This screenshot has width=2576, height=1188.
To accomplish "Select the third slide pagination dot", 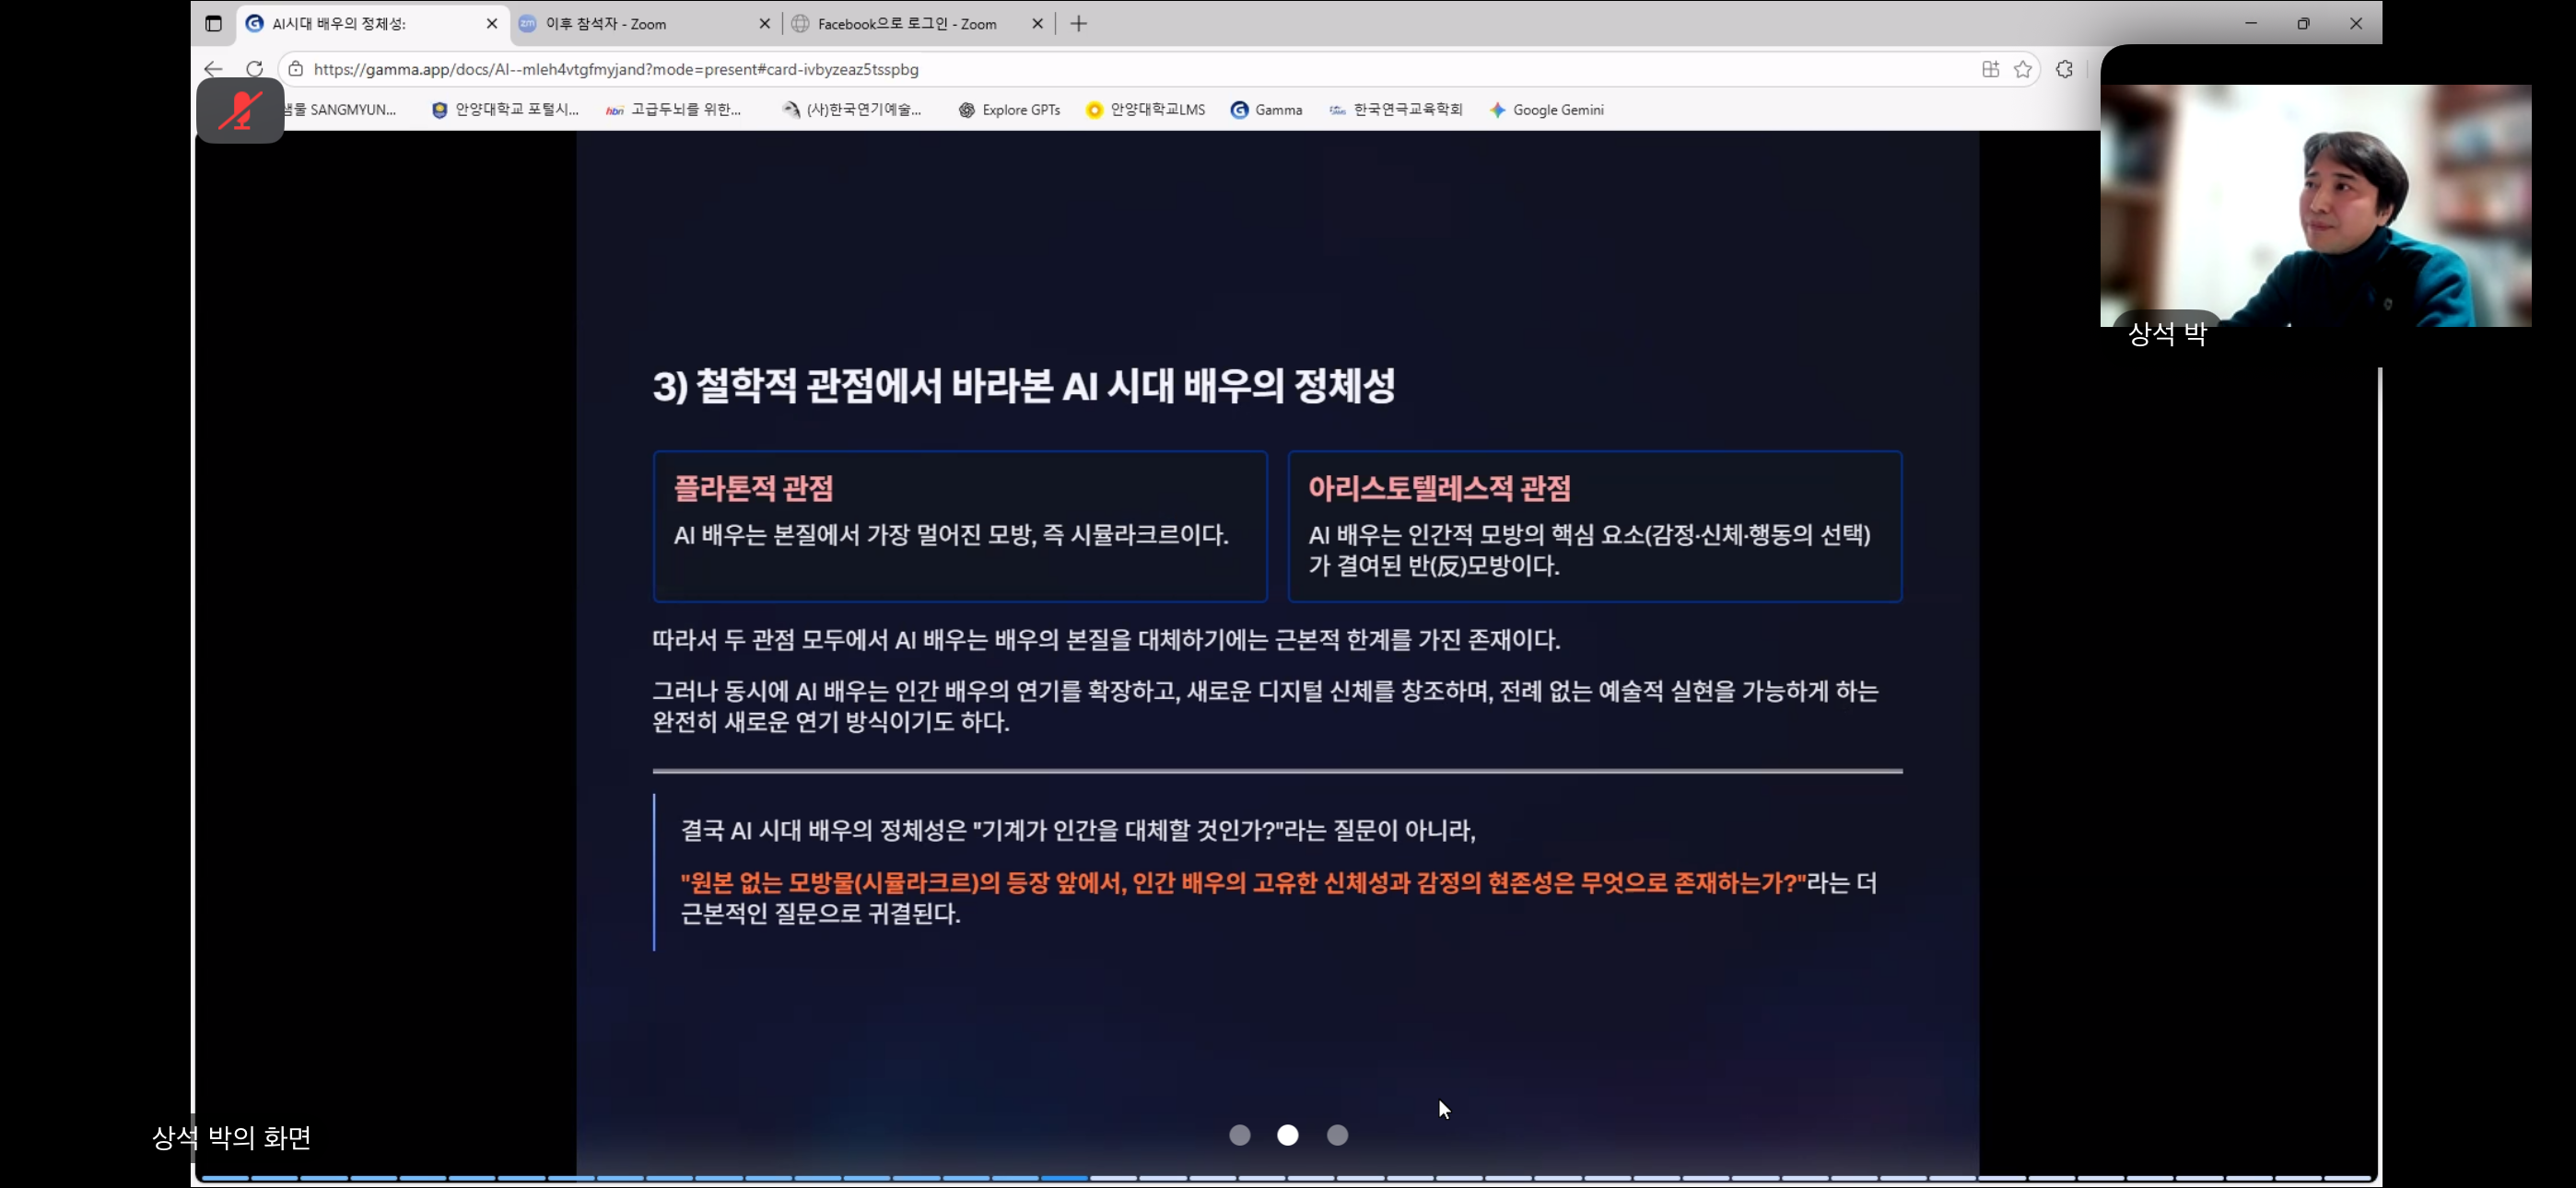I will (1337, 1135).
